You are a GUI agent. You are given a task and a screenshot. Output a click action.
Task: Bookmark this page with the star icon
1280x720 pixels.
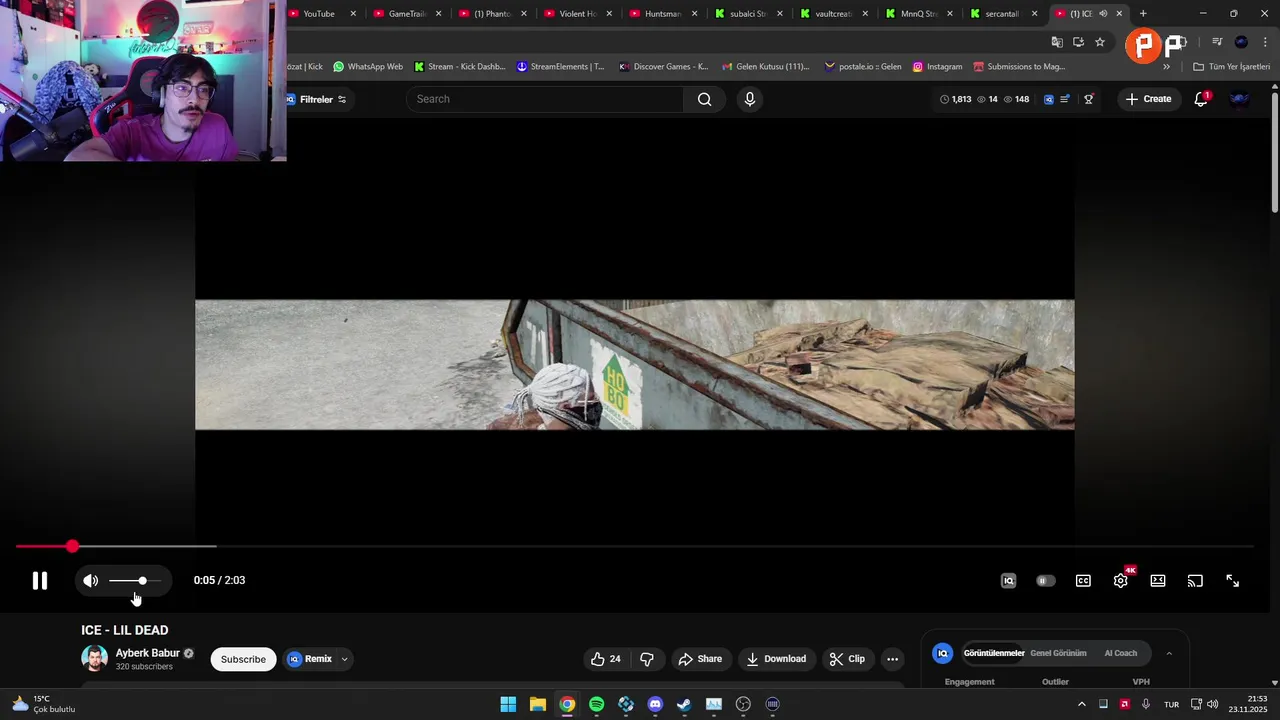(x=1100, y=42)
